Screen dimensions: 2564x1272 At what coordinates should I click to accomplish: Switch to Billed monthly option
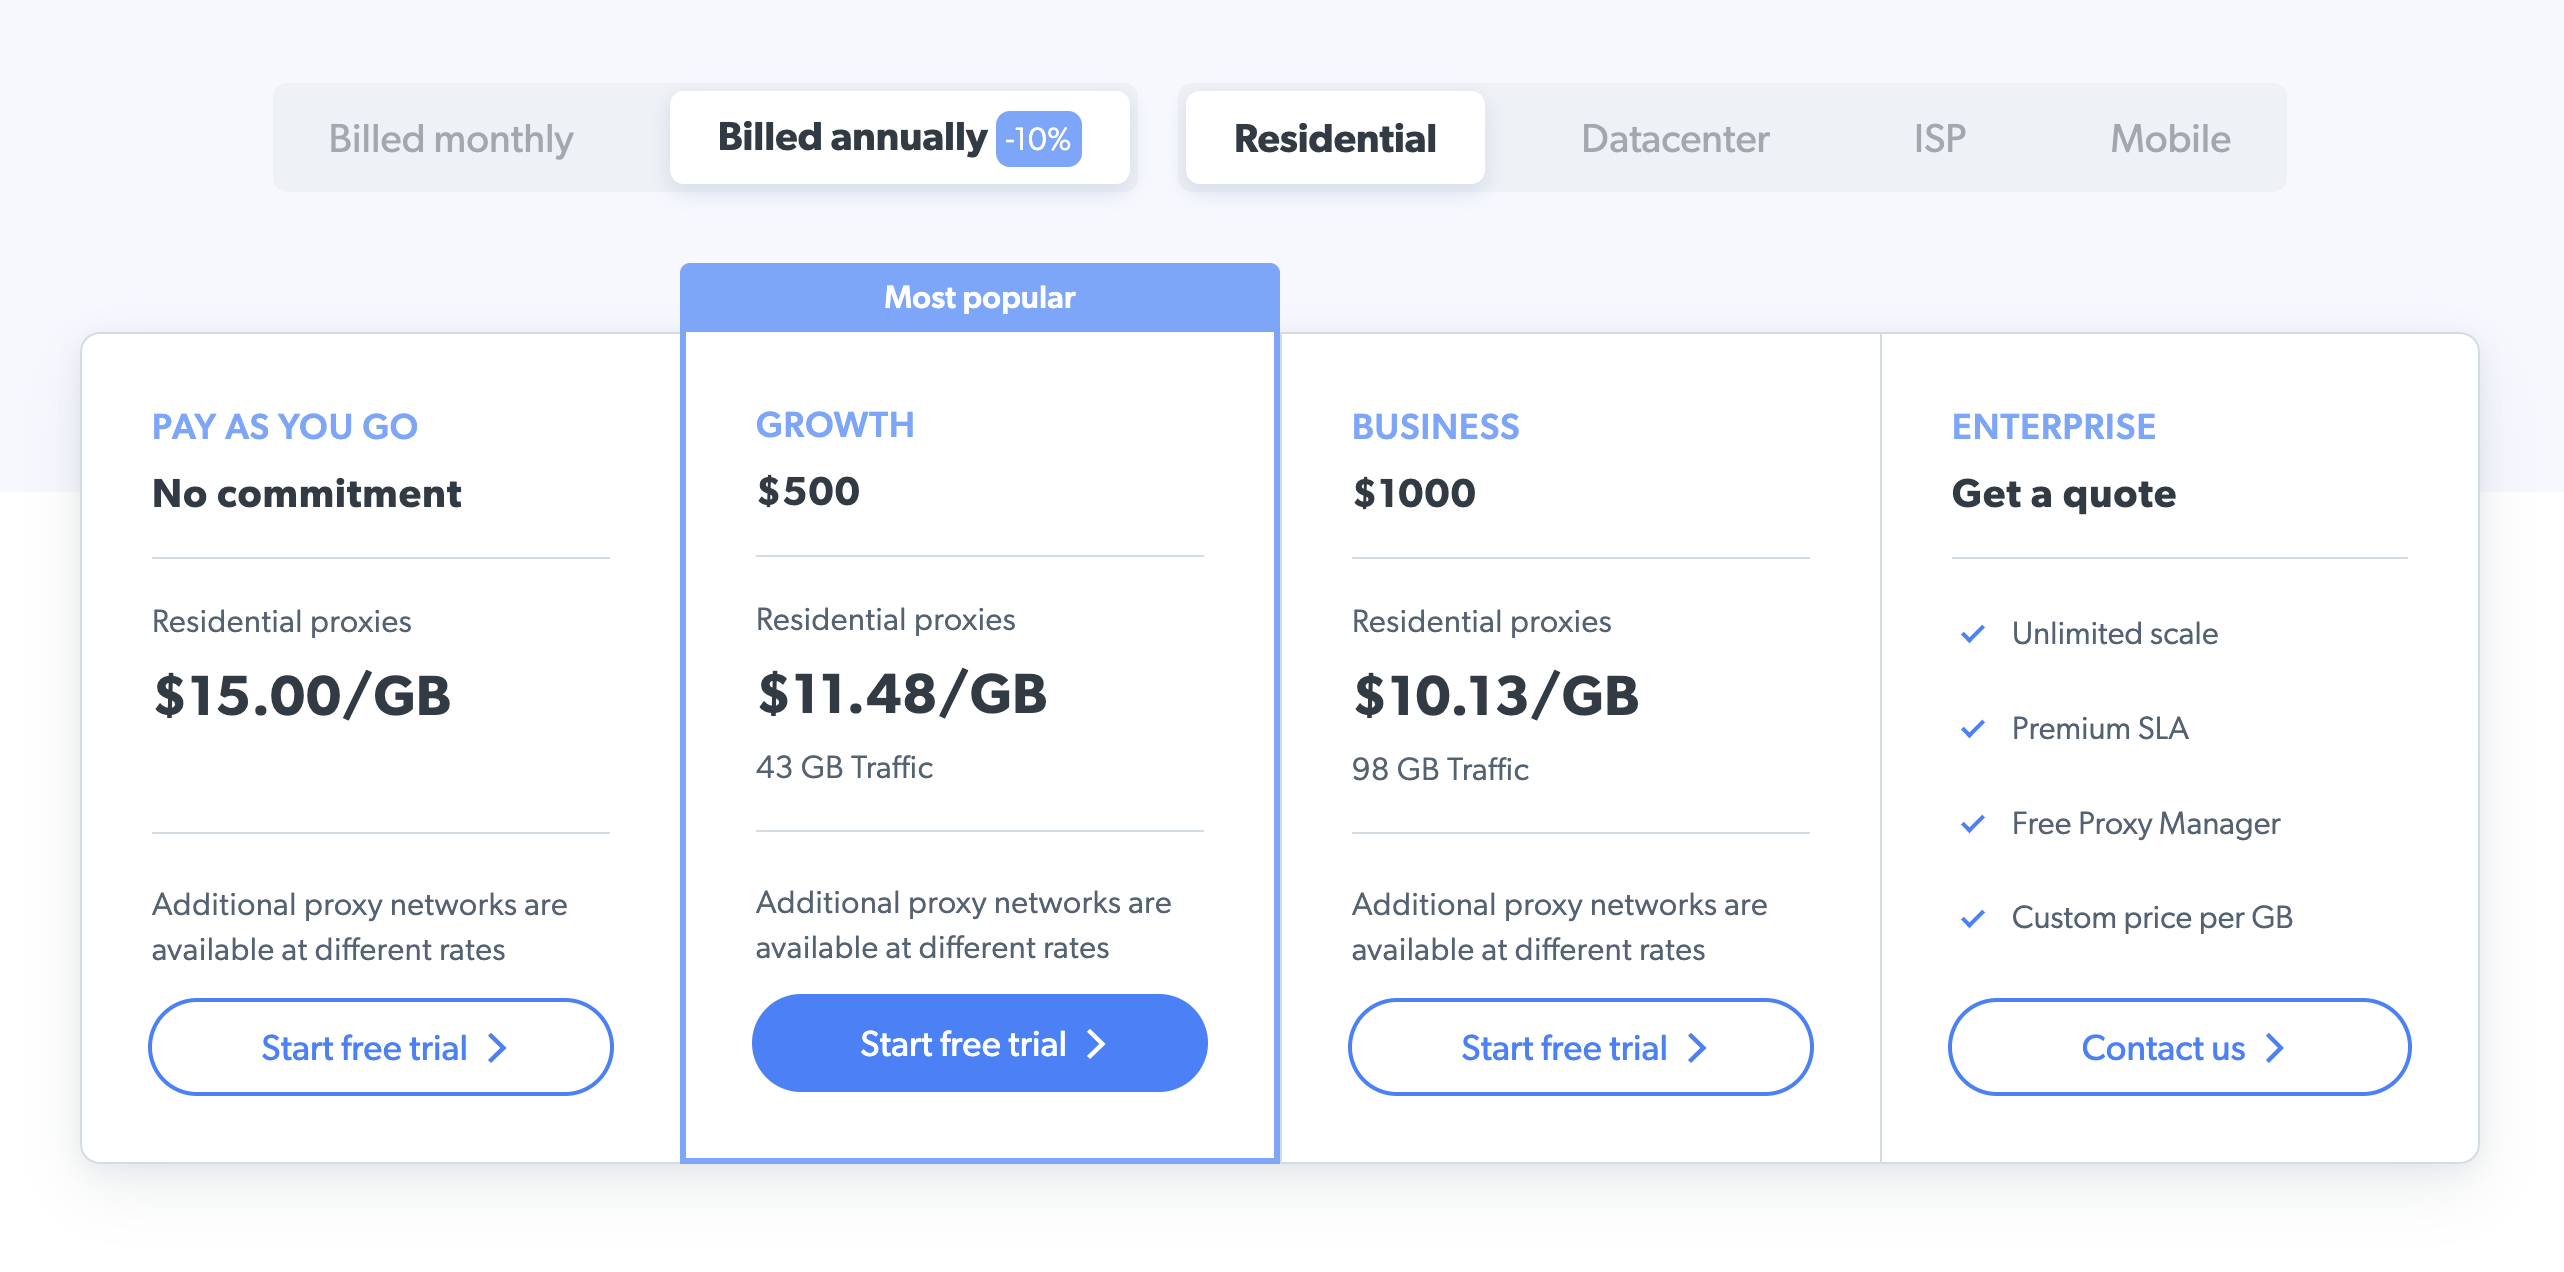(x=451, y=138)
